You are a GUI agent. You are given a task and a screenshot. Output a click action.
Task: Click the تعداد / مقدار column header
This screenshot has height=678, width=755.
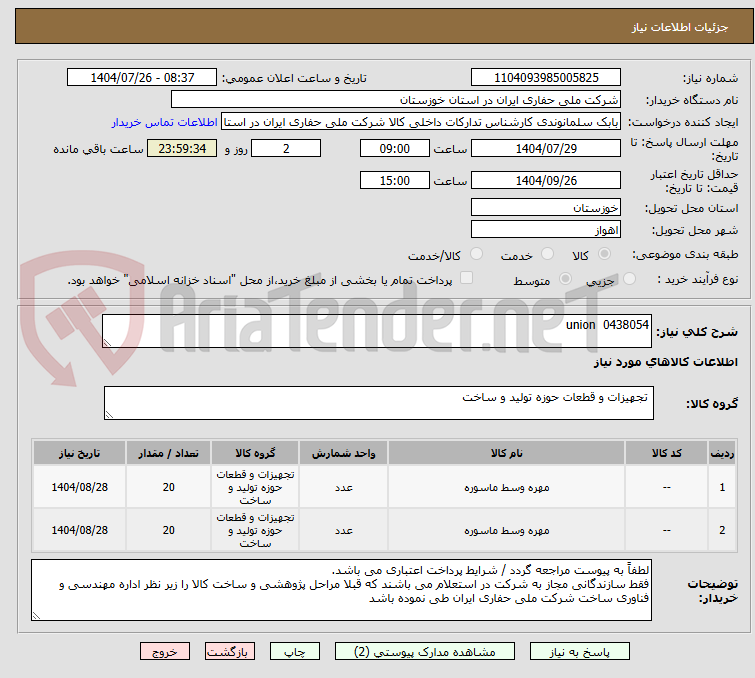pyautogui.click(x=168, y=453)
